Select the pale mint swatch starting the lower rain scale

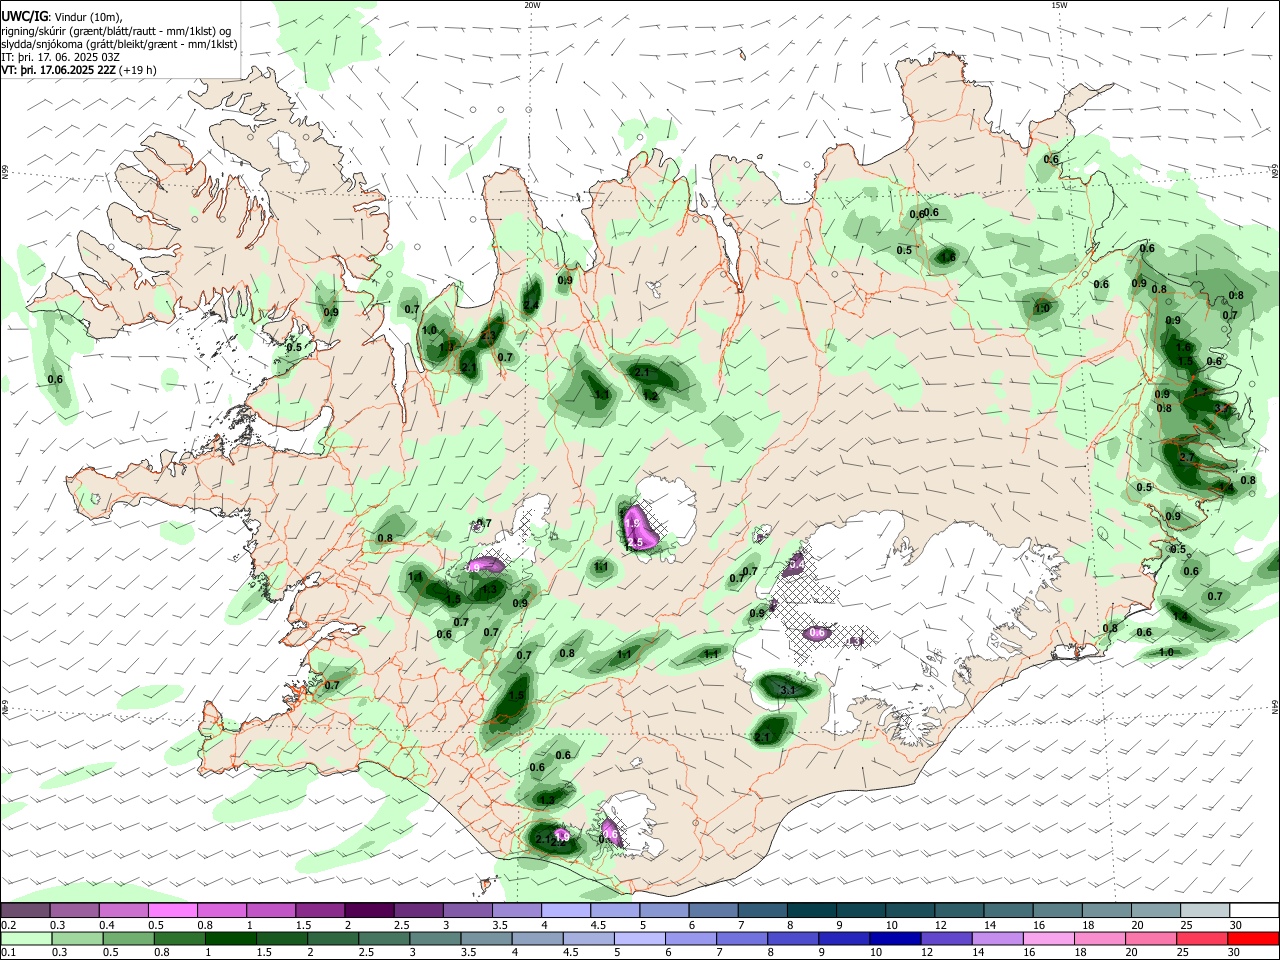(x=26, y=938)
